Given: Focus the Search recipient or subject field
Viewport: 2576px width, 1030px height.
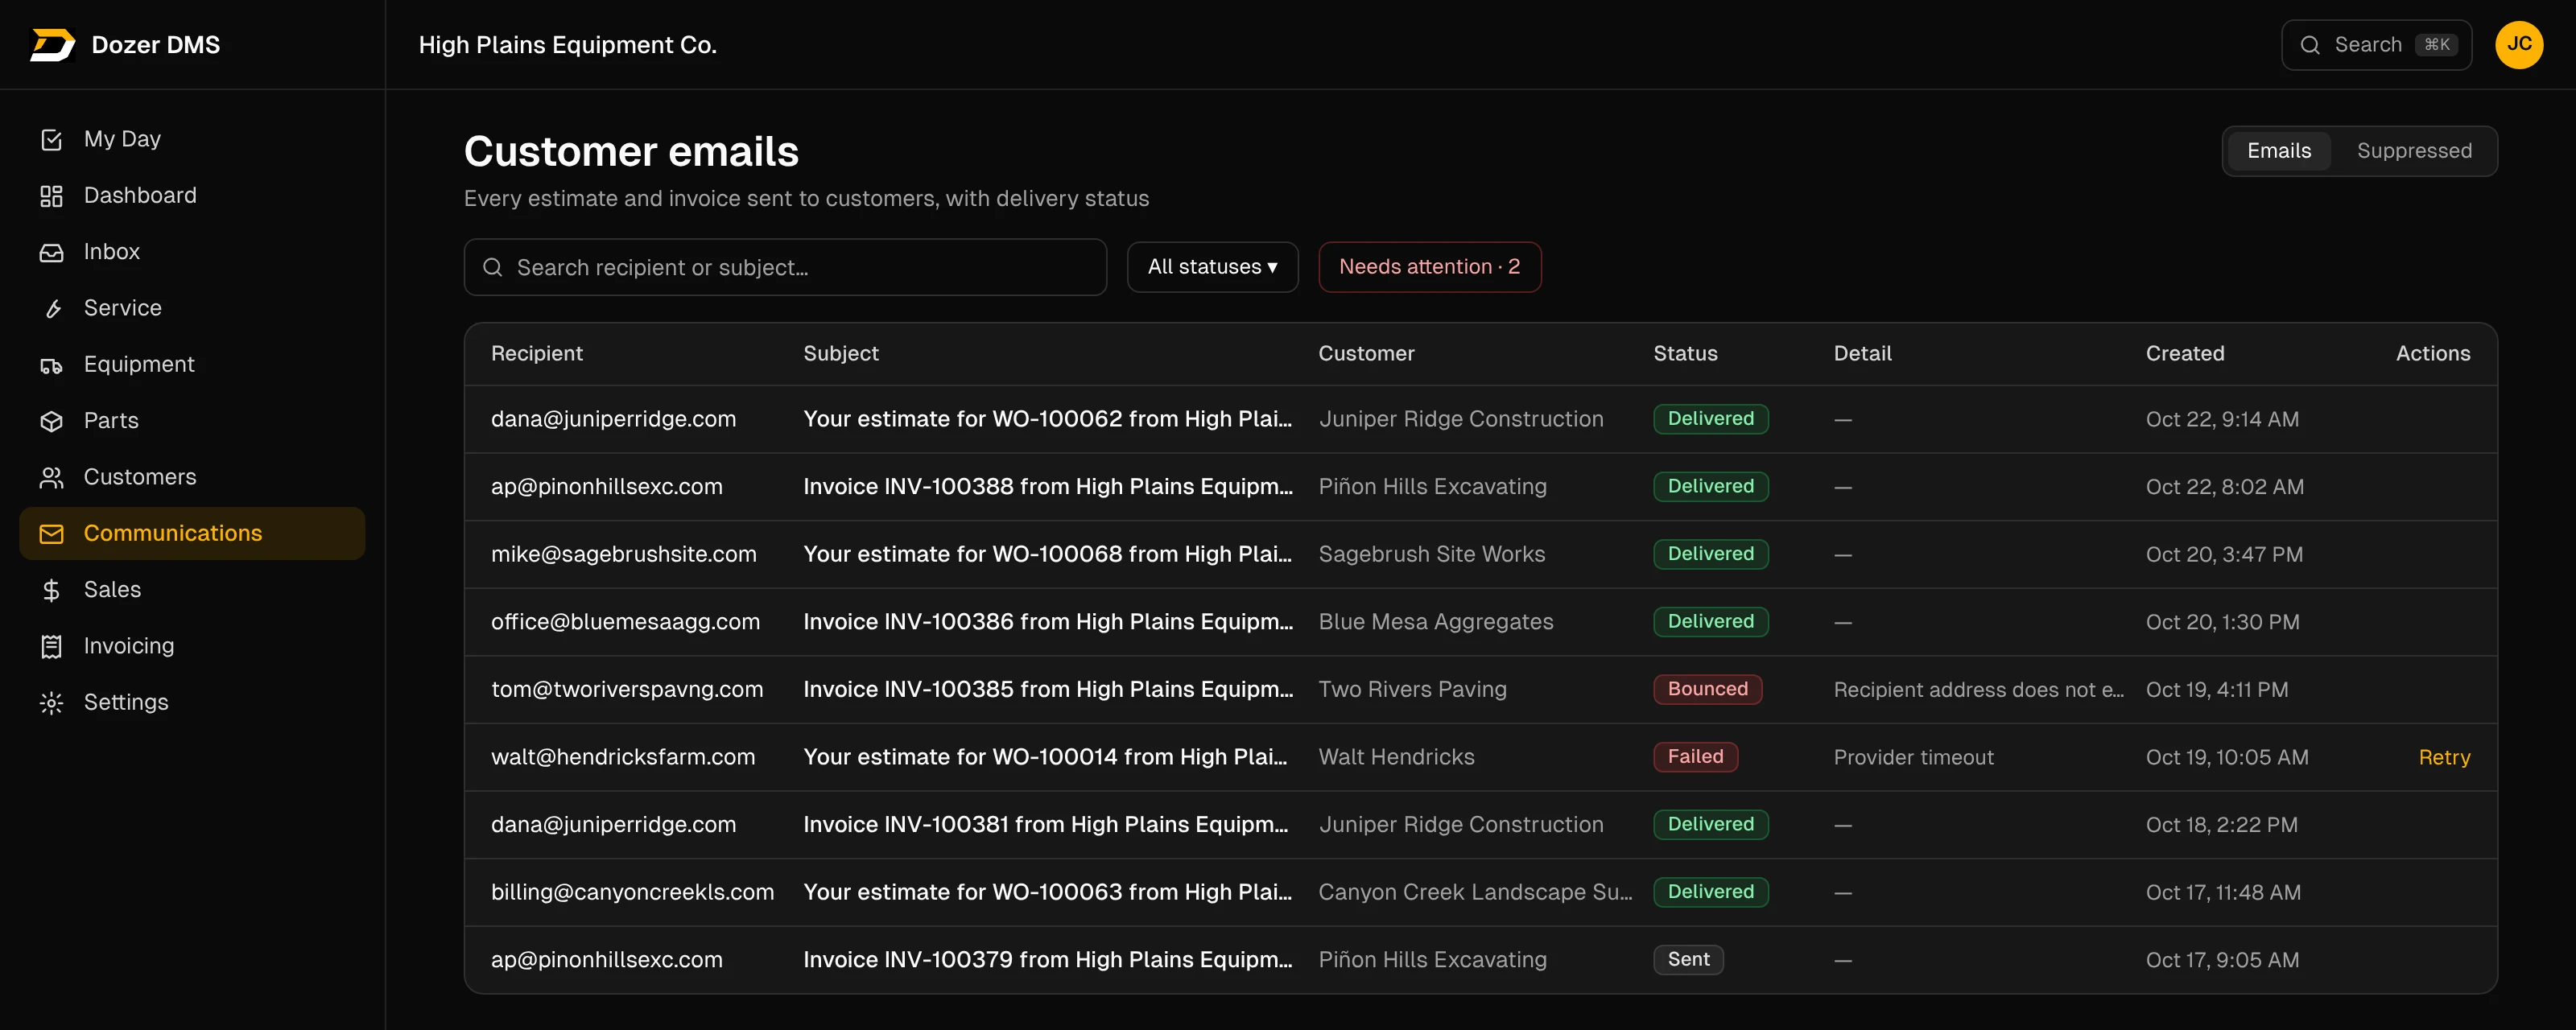Looking at the screenshot, I should tap(785, 267).
